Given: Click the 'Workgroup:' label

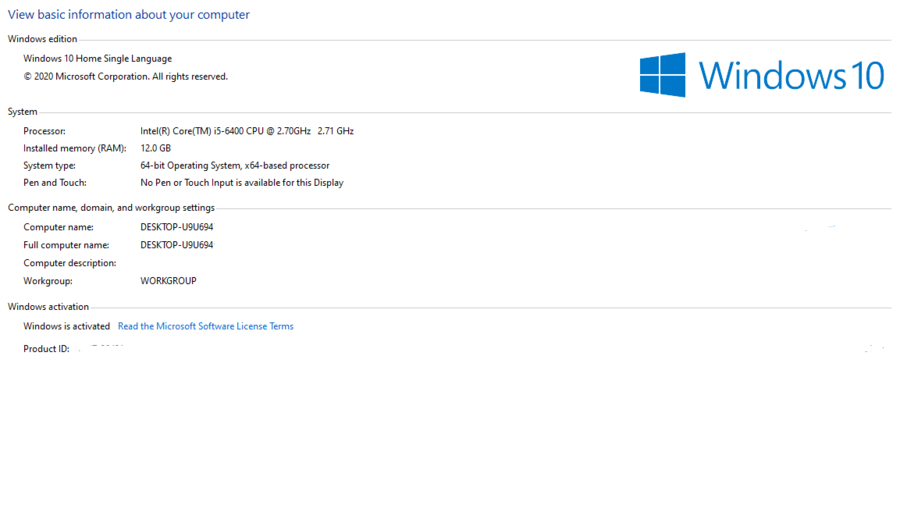Looking at the screenshot, I should tap(48, 281).
